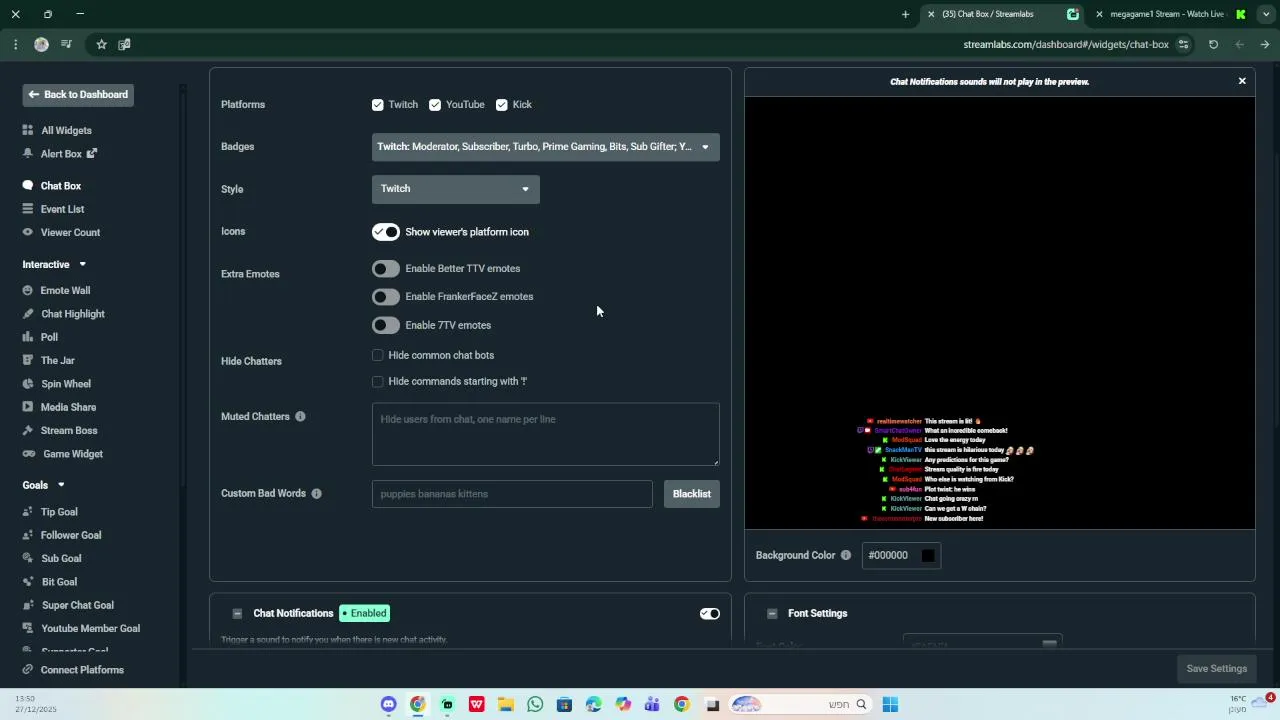Collapse the Goals sidebar section
Screen dimensions: 1280x720
[x=60, y=486]
